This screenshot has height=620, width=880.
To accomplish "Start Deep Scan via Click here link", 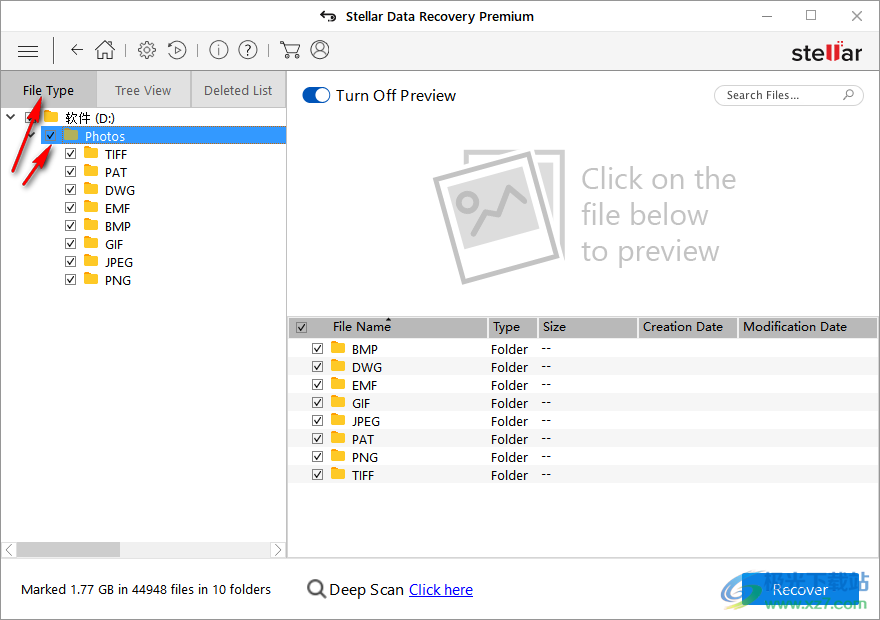I will [x=441, y=590].
